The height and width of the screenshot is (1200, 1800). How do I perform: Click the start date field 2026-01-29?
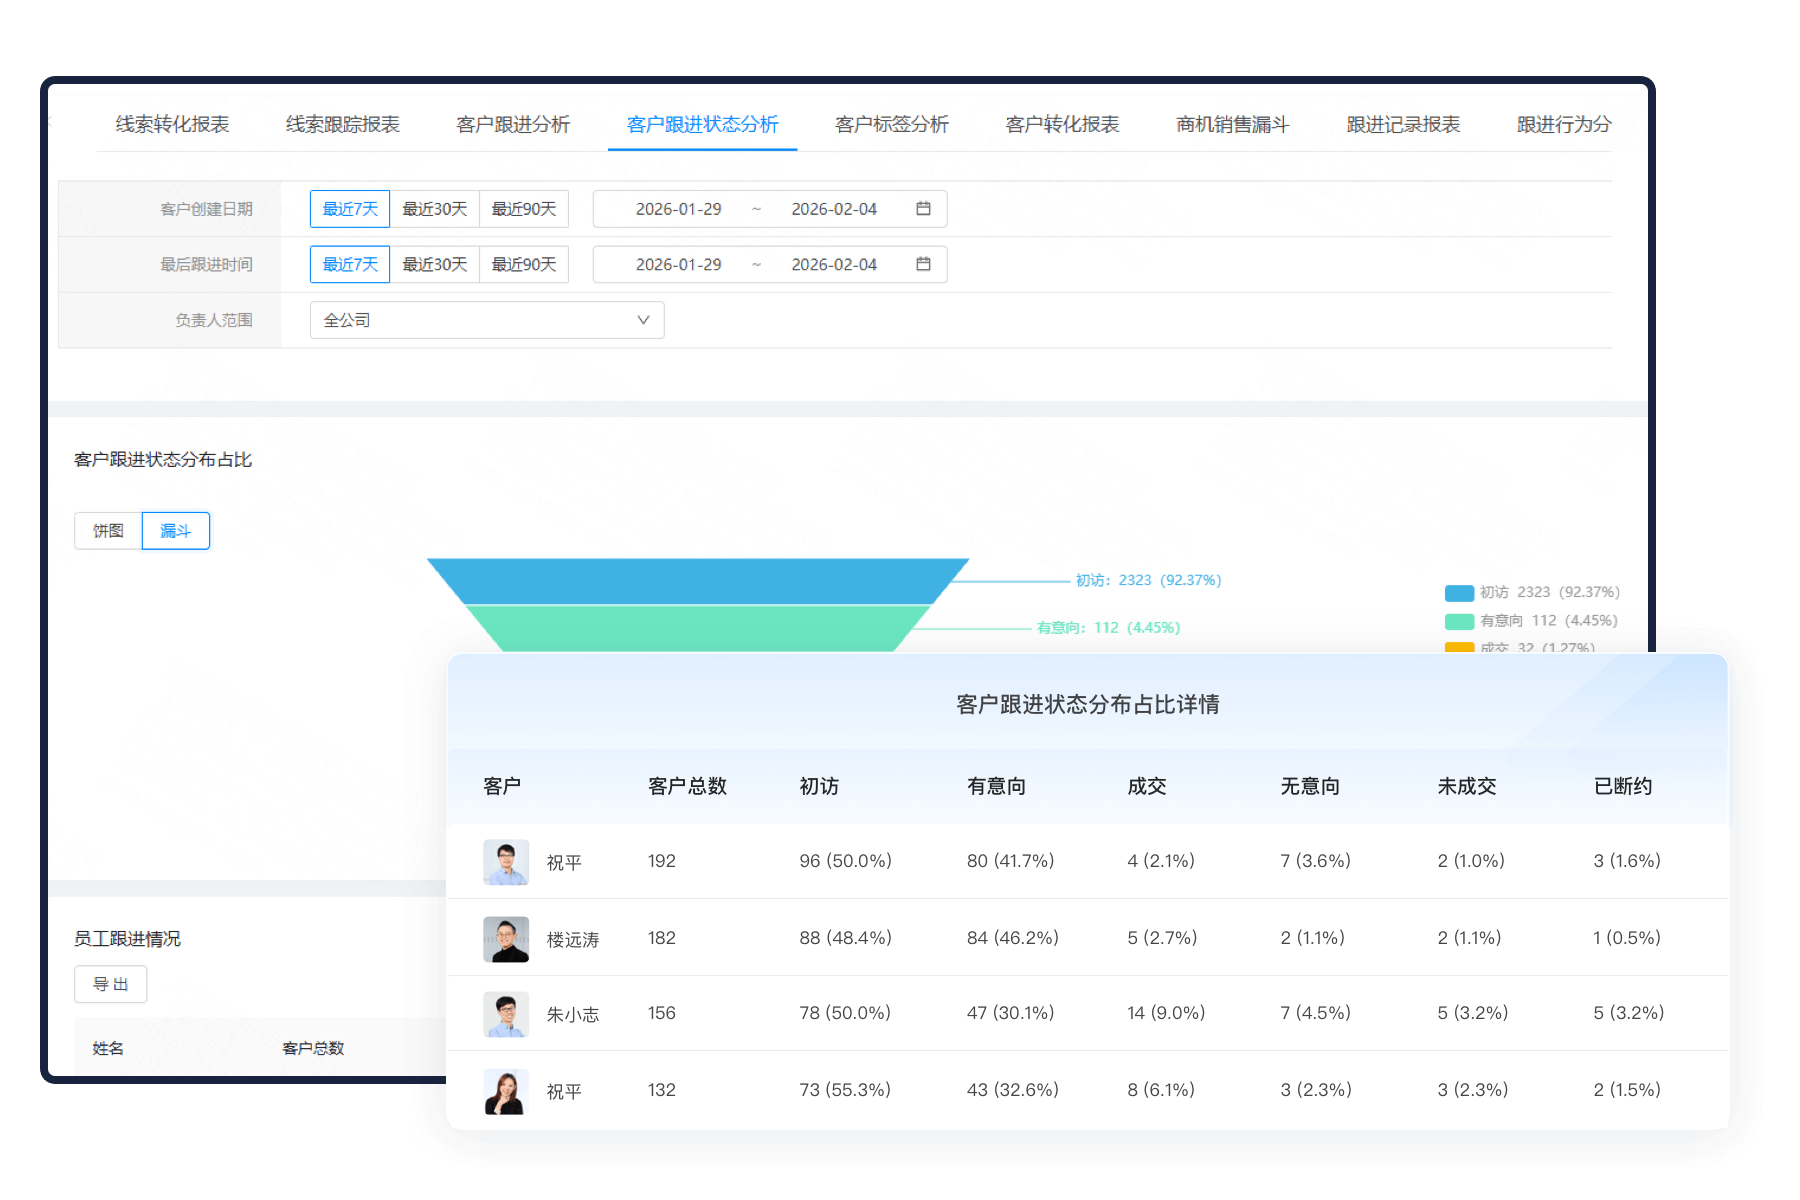tap(680, 208)
